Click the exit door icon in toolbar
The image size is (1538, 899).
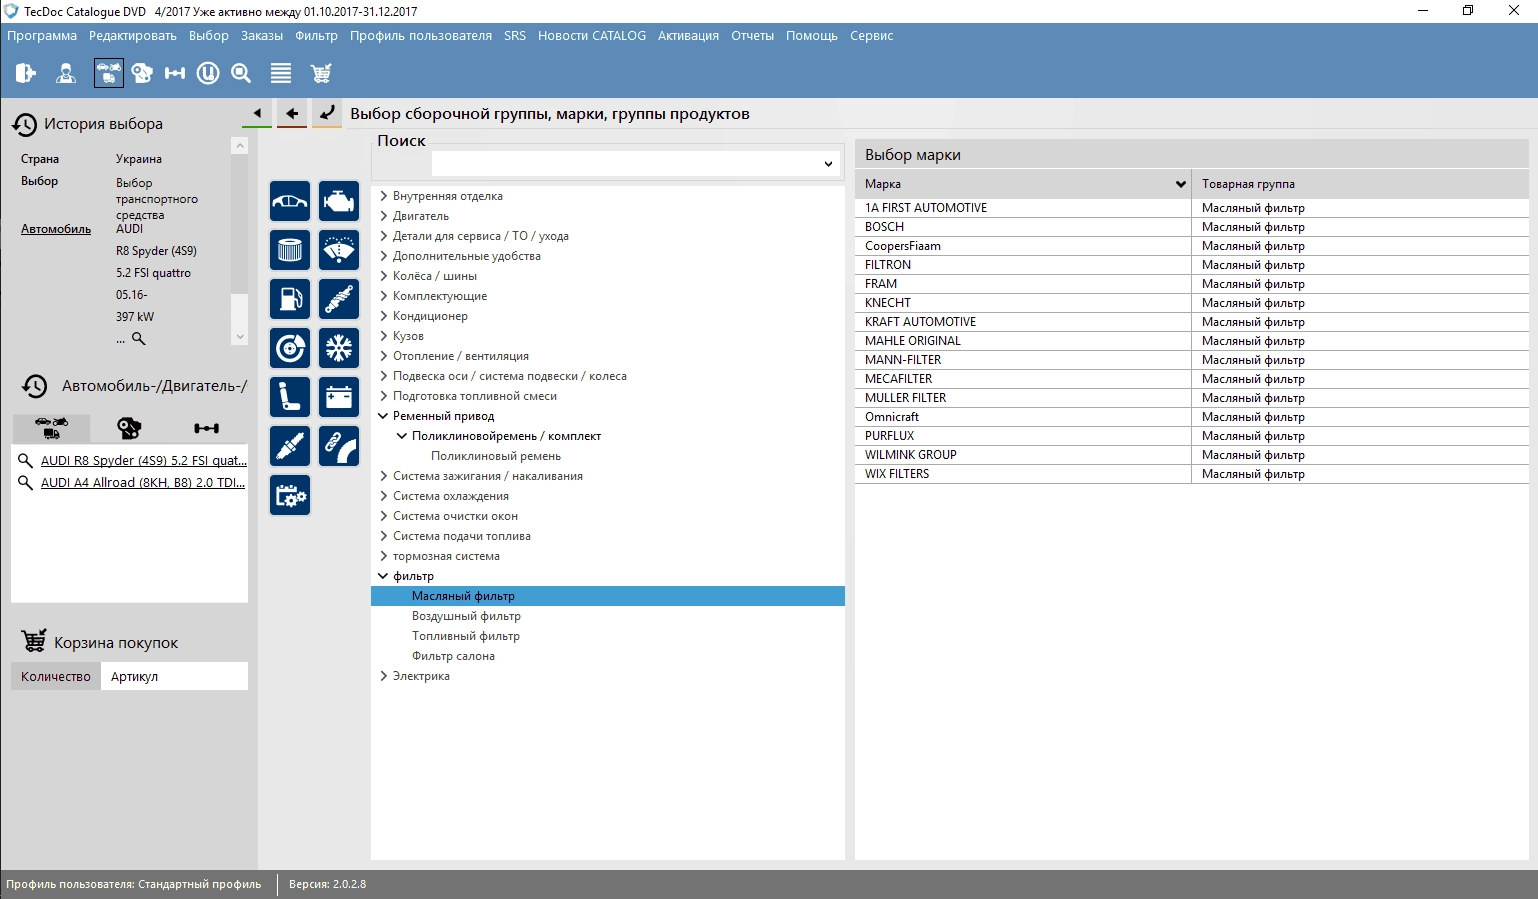pyautogui.click(x=25, y=73)
